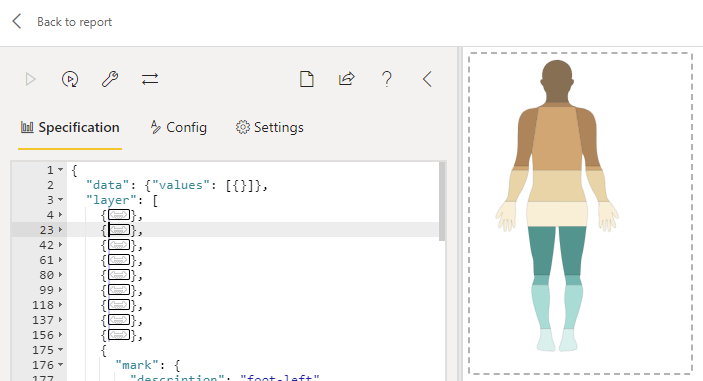
Task: Click the export share icon
Action: pyautogui.click(x=347, y=79)
